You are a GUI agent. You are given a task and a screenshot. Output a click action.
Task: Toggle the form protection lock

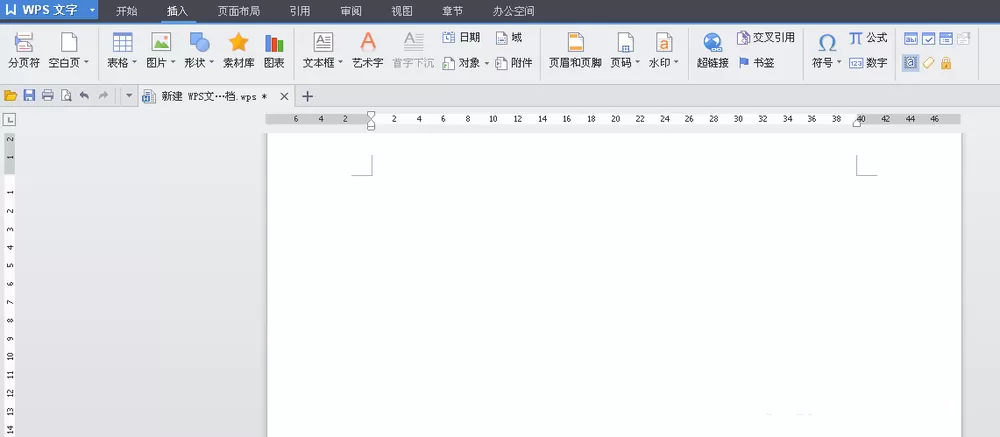tap(946, 63)
